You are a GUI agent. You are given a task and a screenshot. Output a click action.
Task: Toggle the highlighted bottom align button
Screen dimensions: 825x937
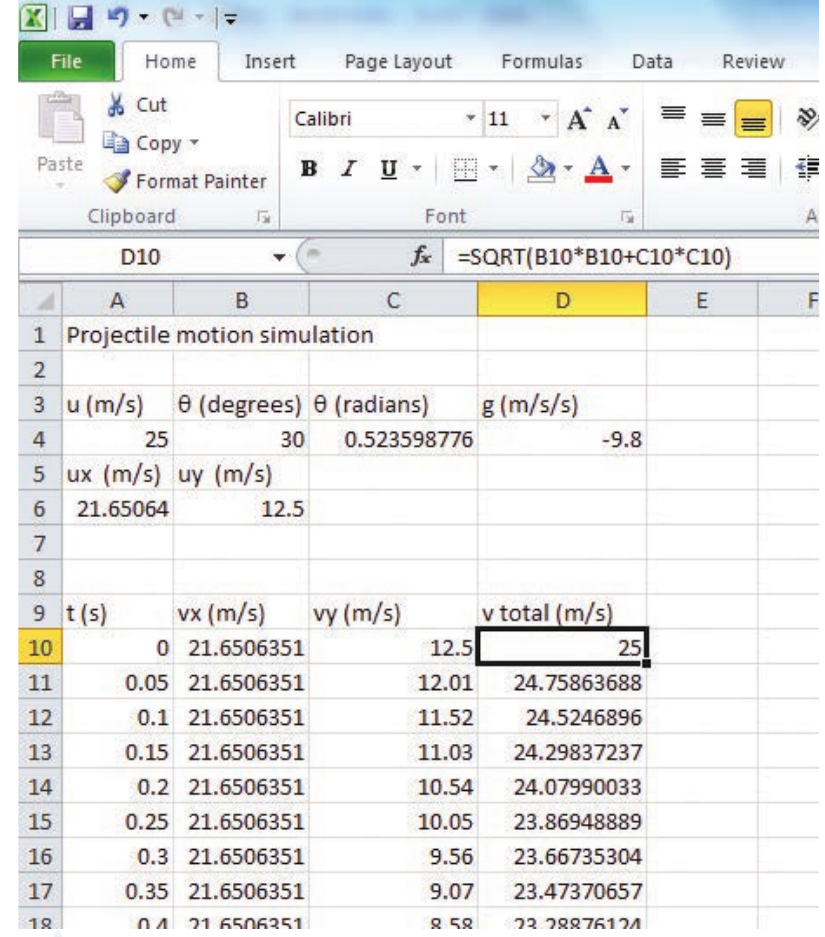click(753, 118)
